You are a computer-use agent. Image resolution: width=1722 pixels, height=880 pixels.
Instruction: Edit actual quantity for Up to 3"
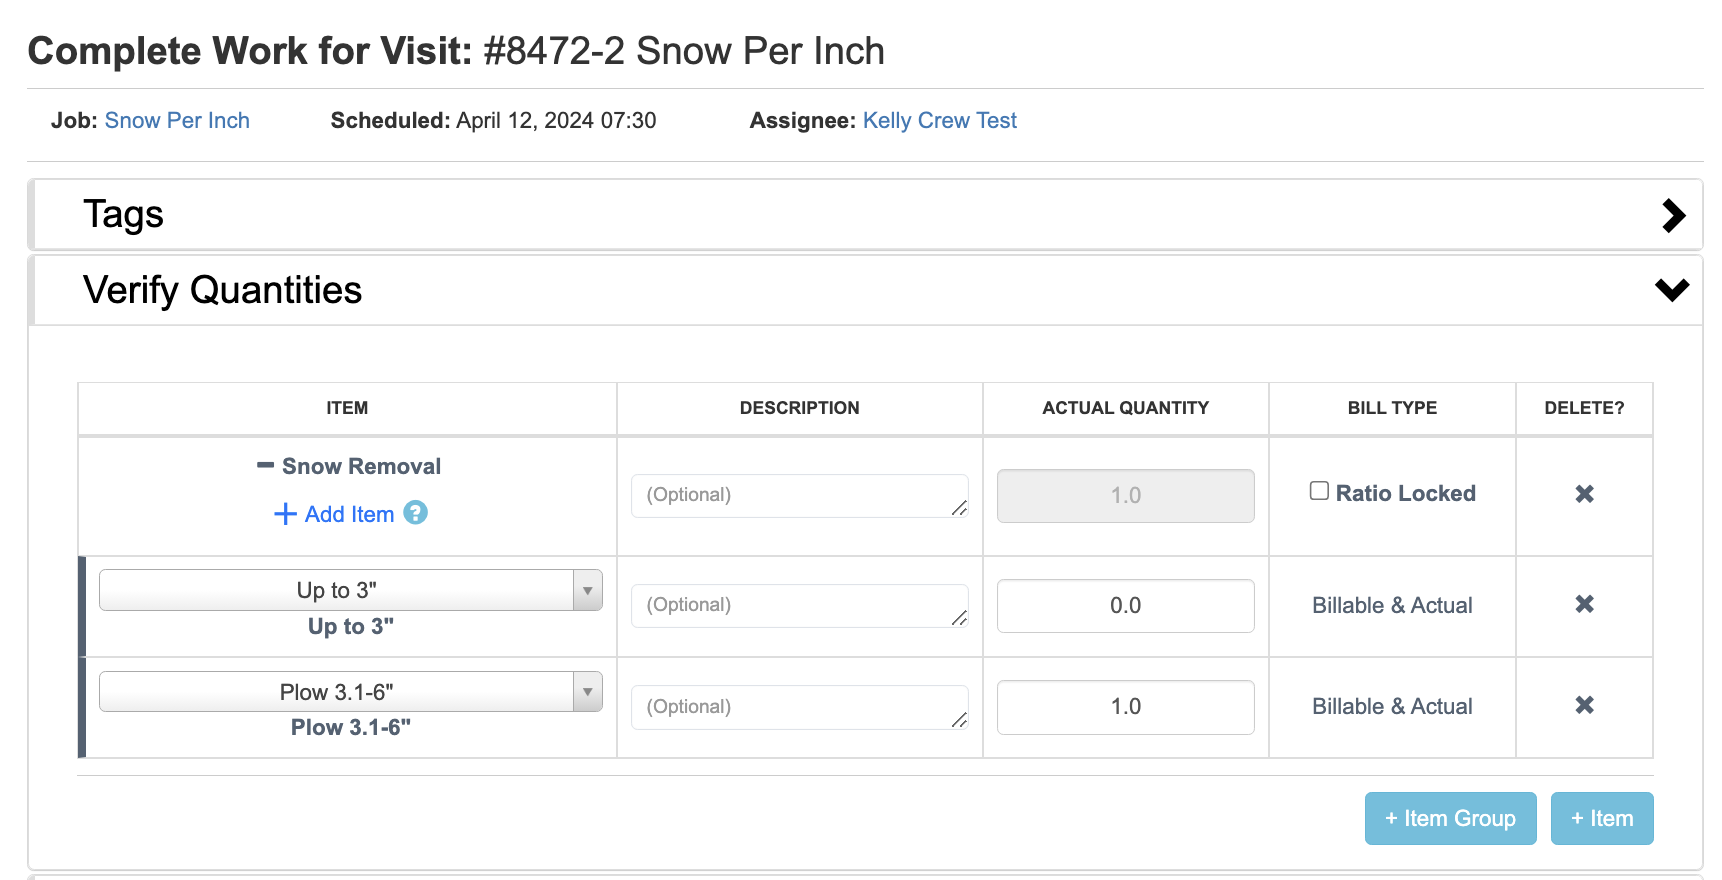point(1125,605)
